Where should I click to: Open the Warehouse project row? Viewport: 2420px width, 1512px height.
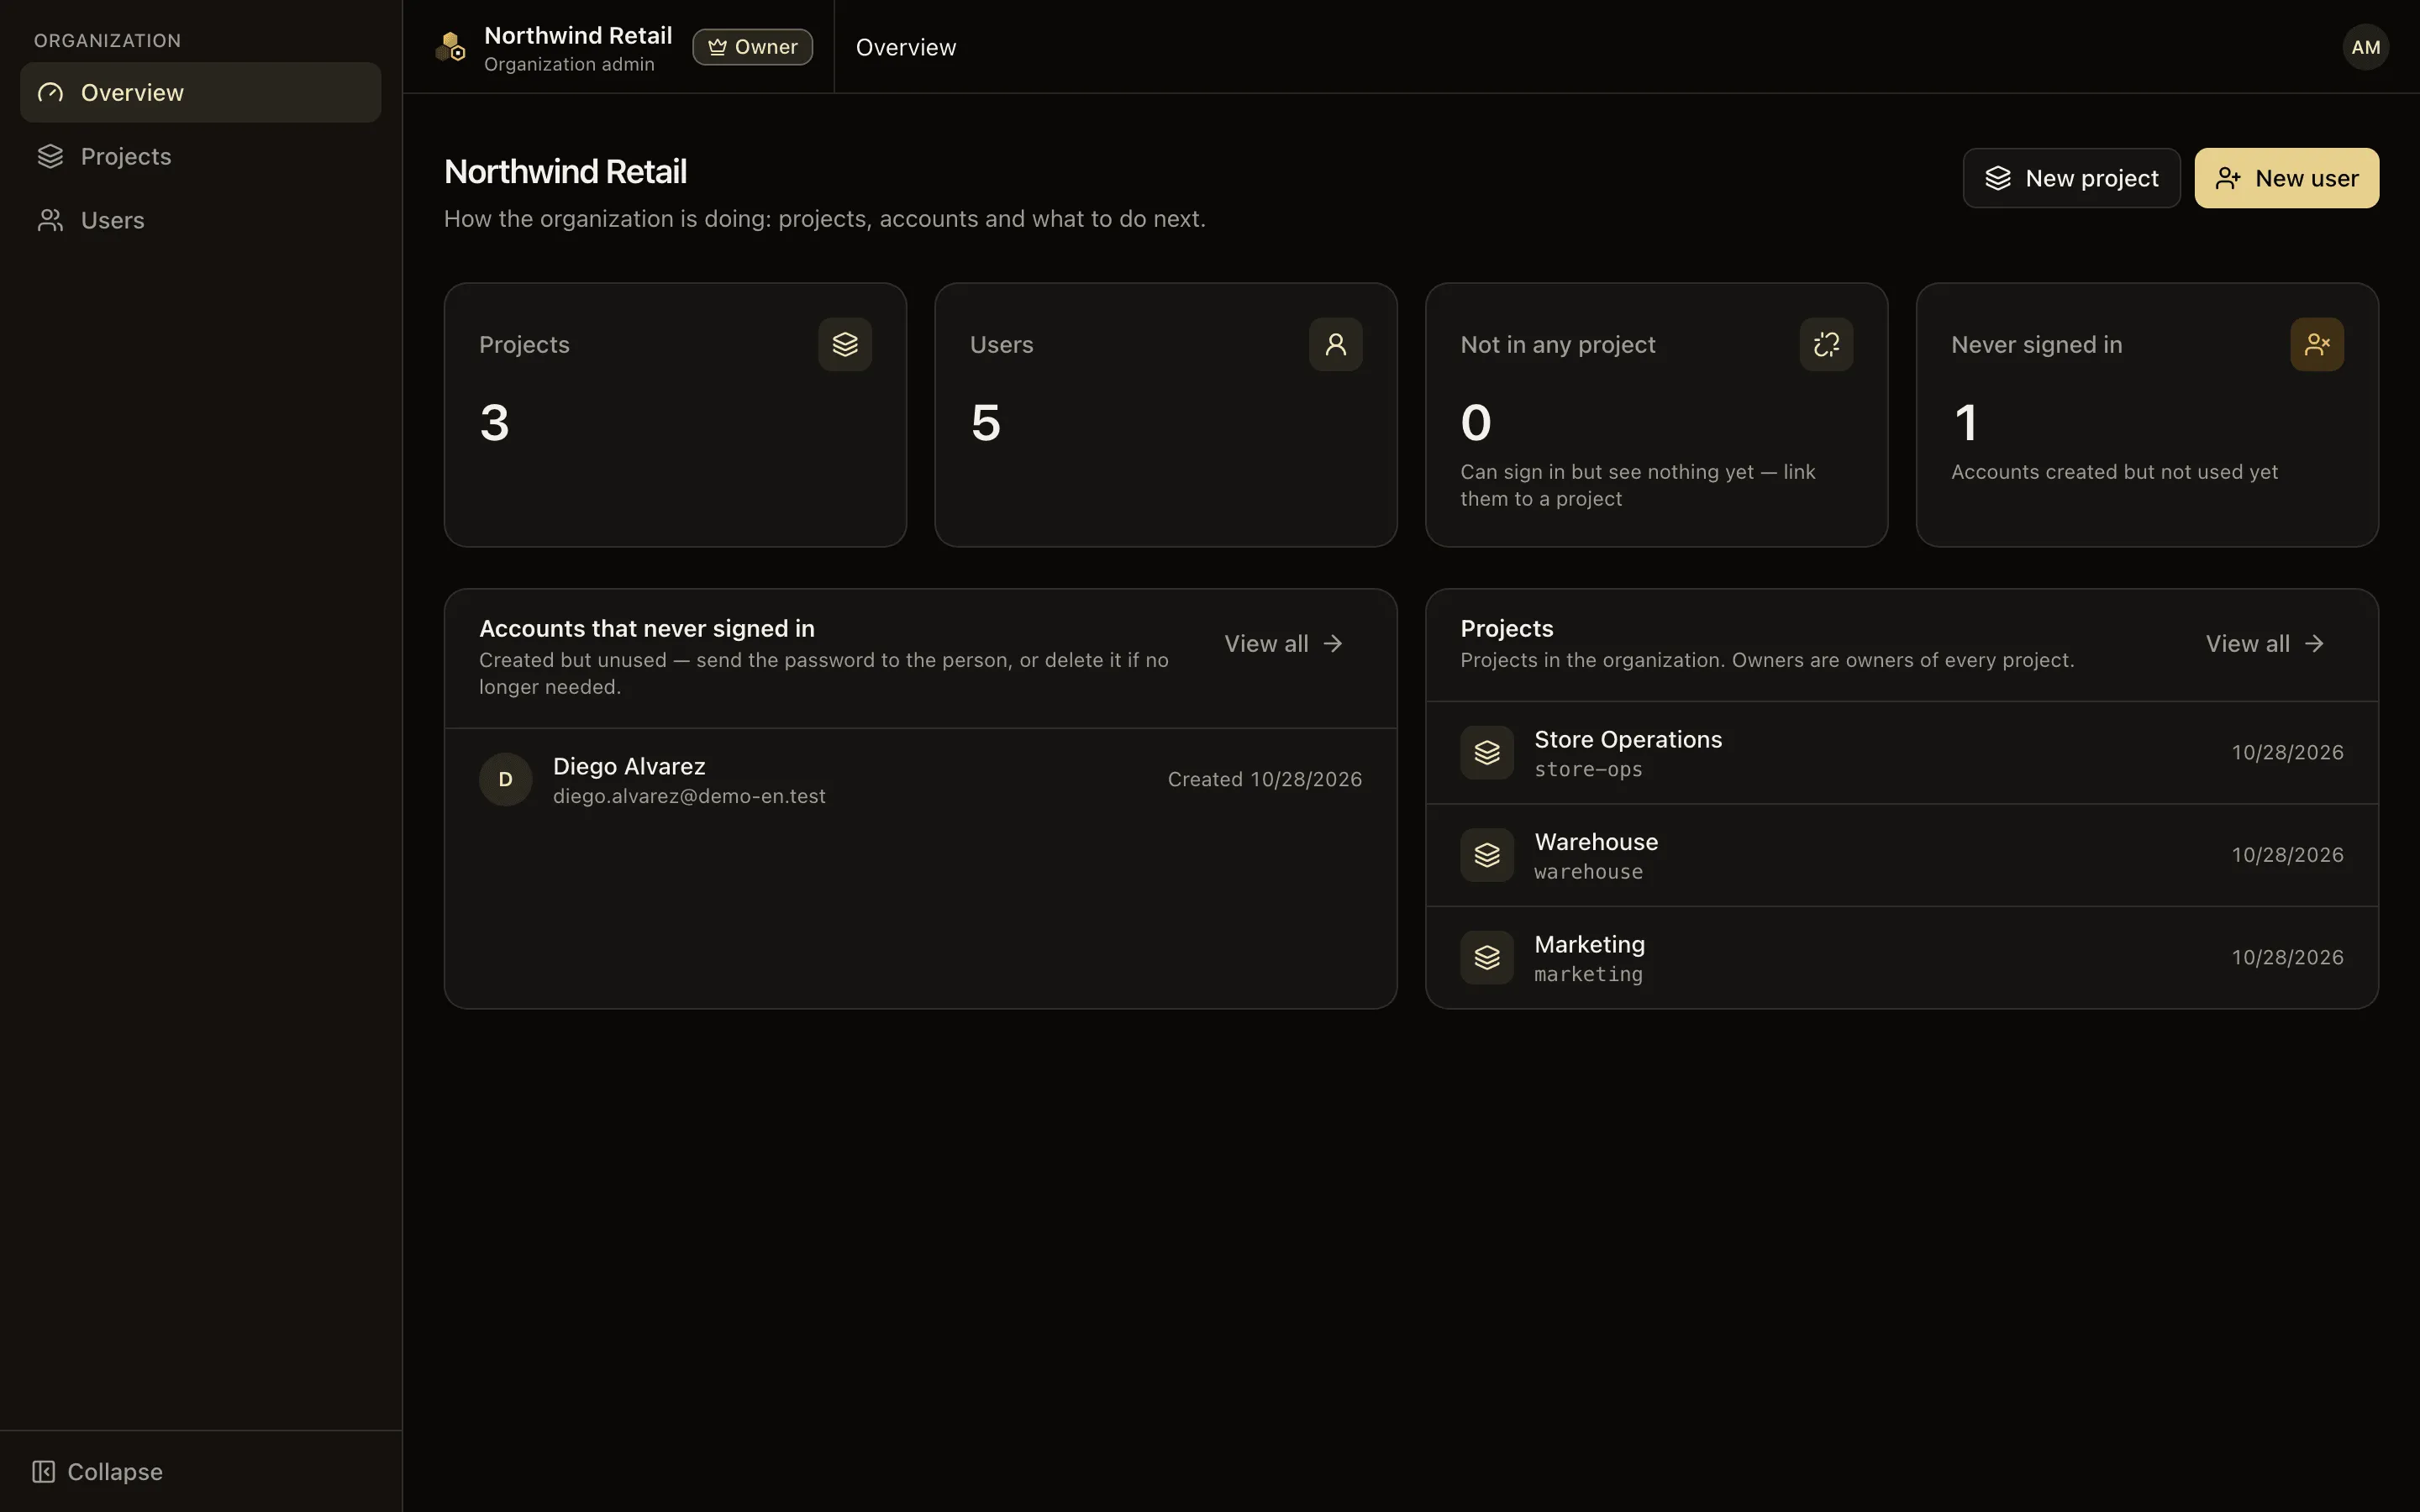coord(1902,855)
